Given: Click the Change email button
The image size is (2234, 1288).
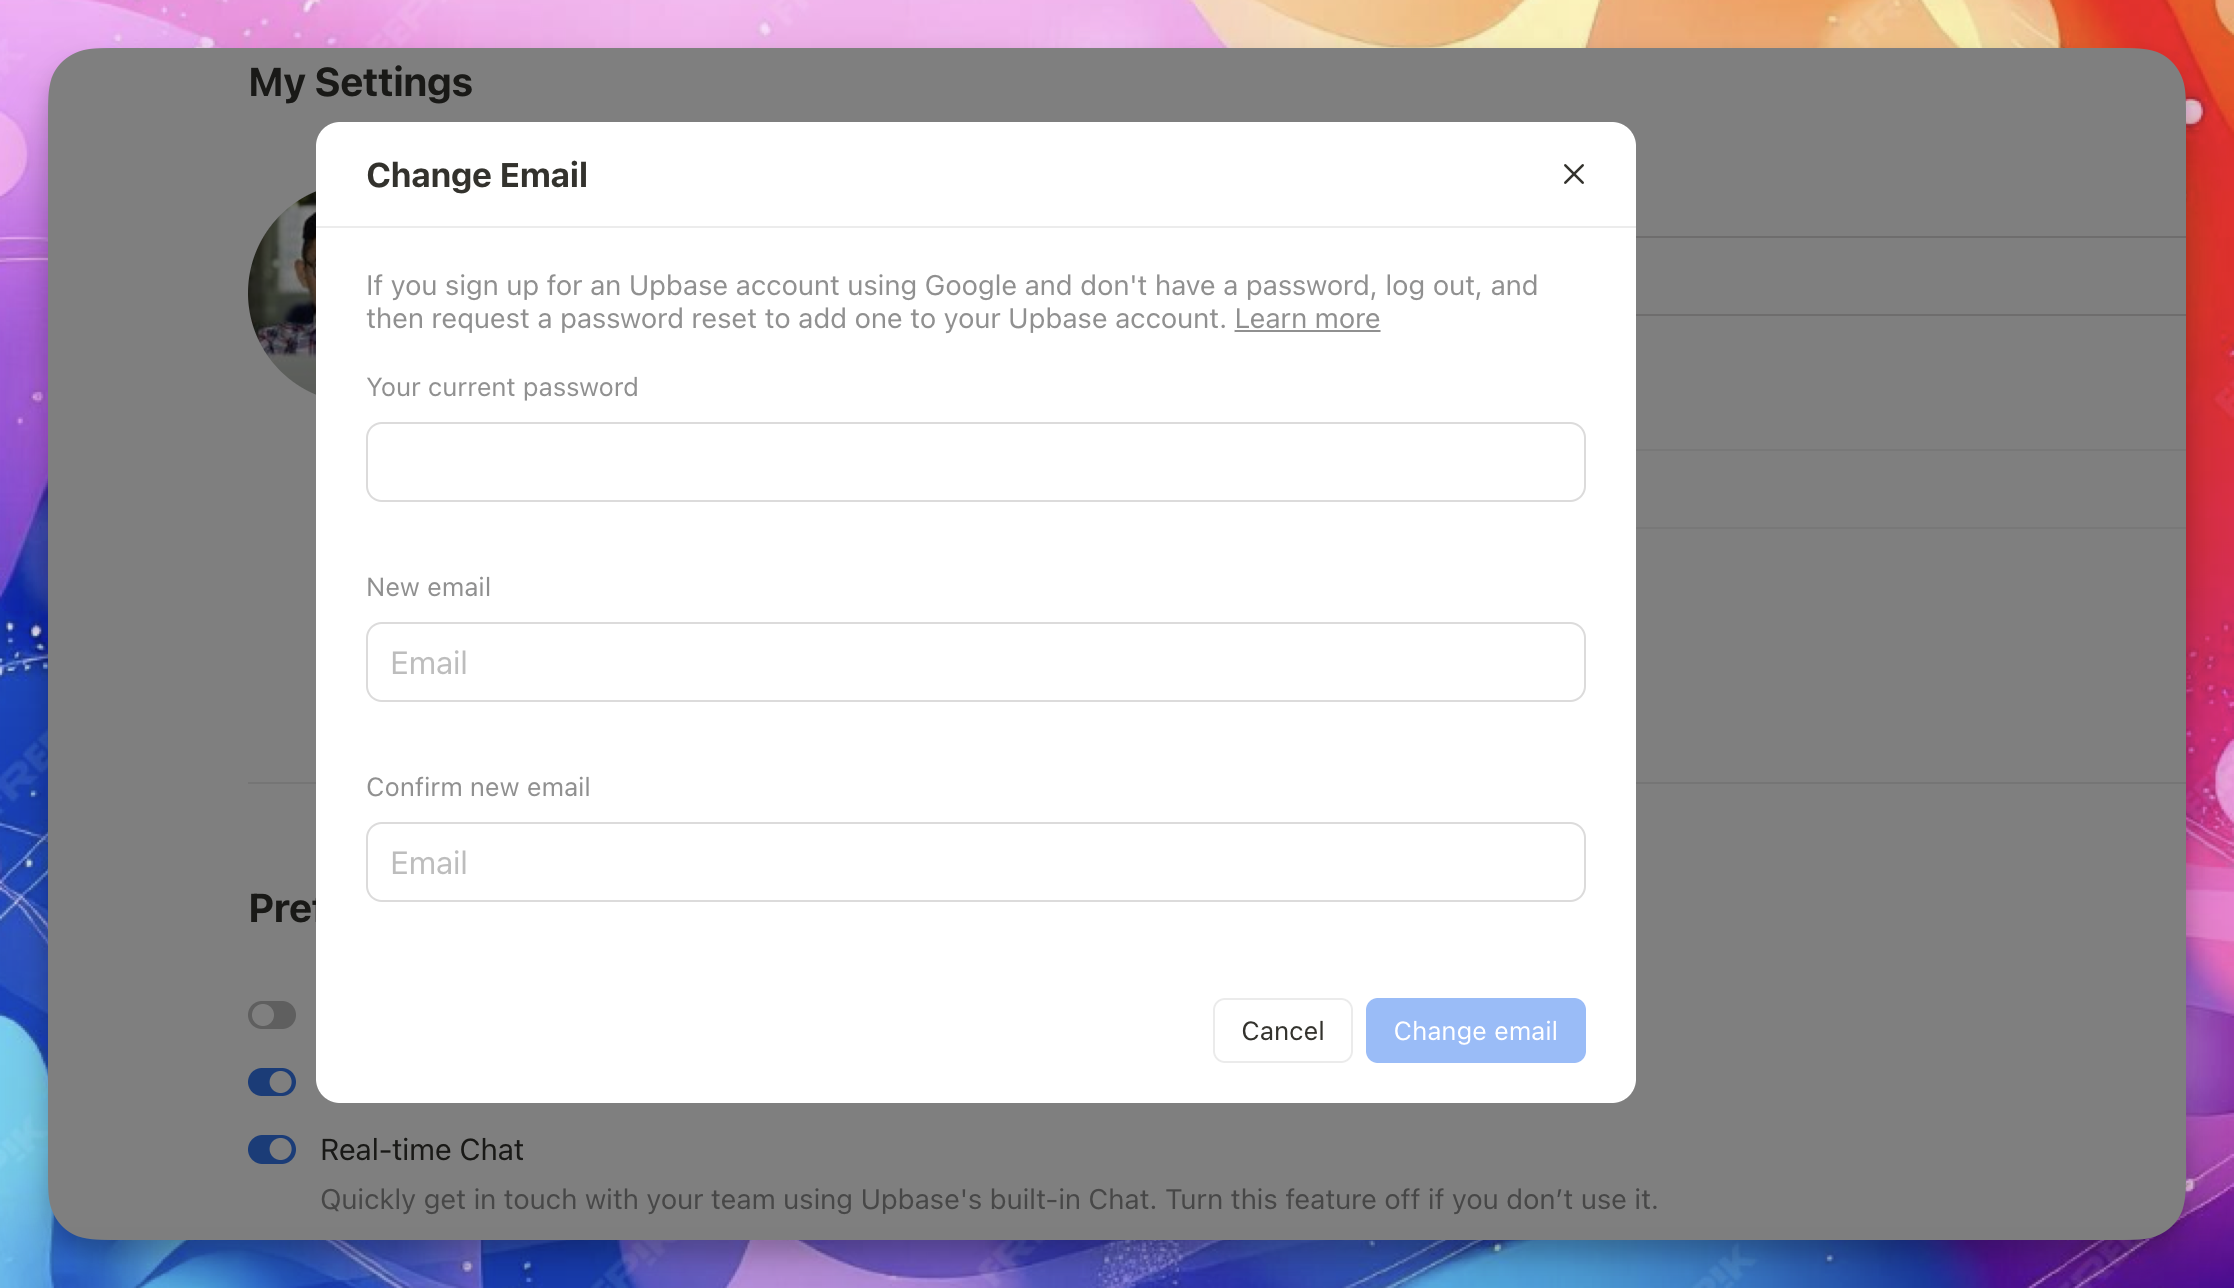Looking at the screenshot, I should click(x=1475, y=1030).
